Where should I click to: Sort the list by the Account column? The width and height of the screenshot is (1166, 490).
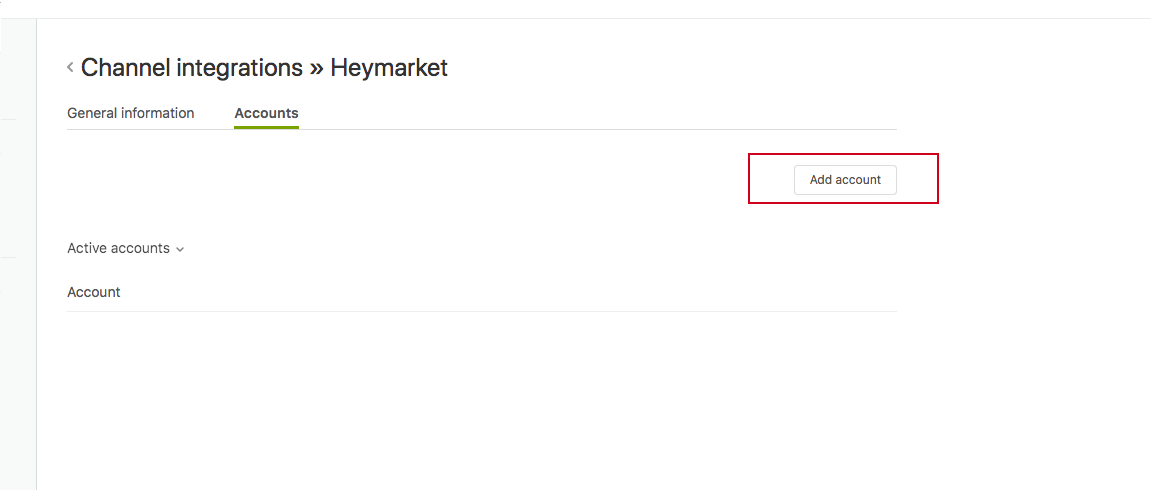pyautogui.click(x=94, y=292)
